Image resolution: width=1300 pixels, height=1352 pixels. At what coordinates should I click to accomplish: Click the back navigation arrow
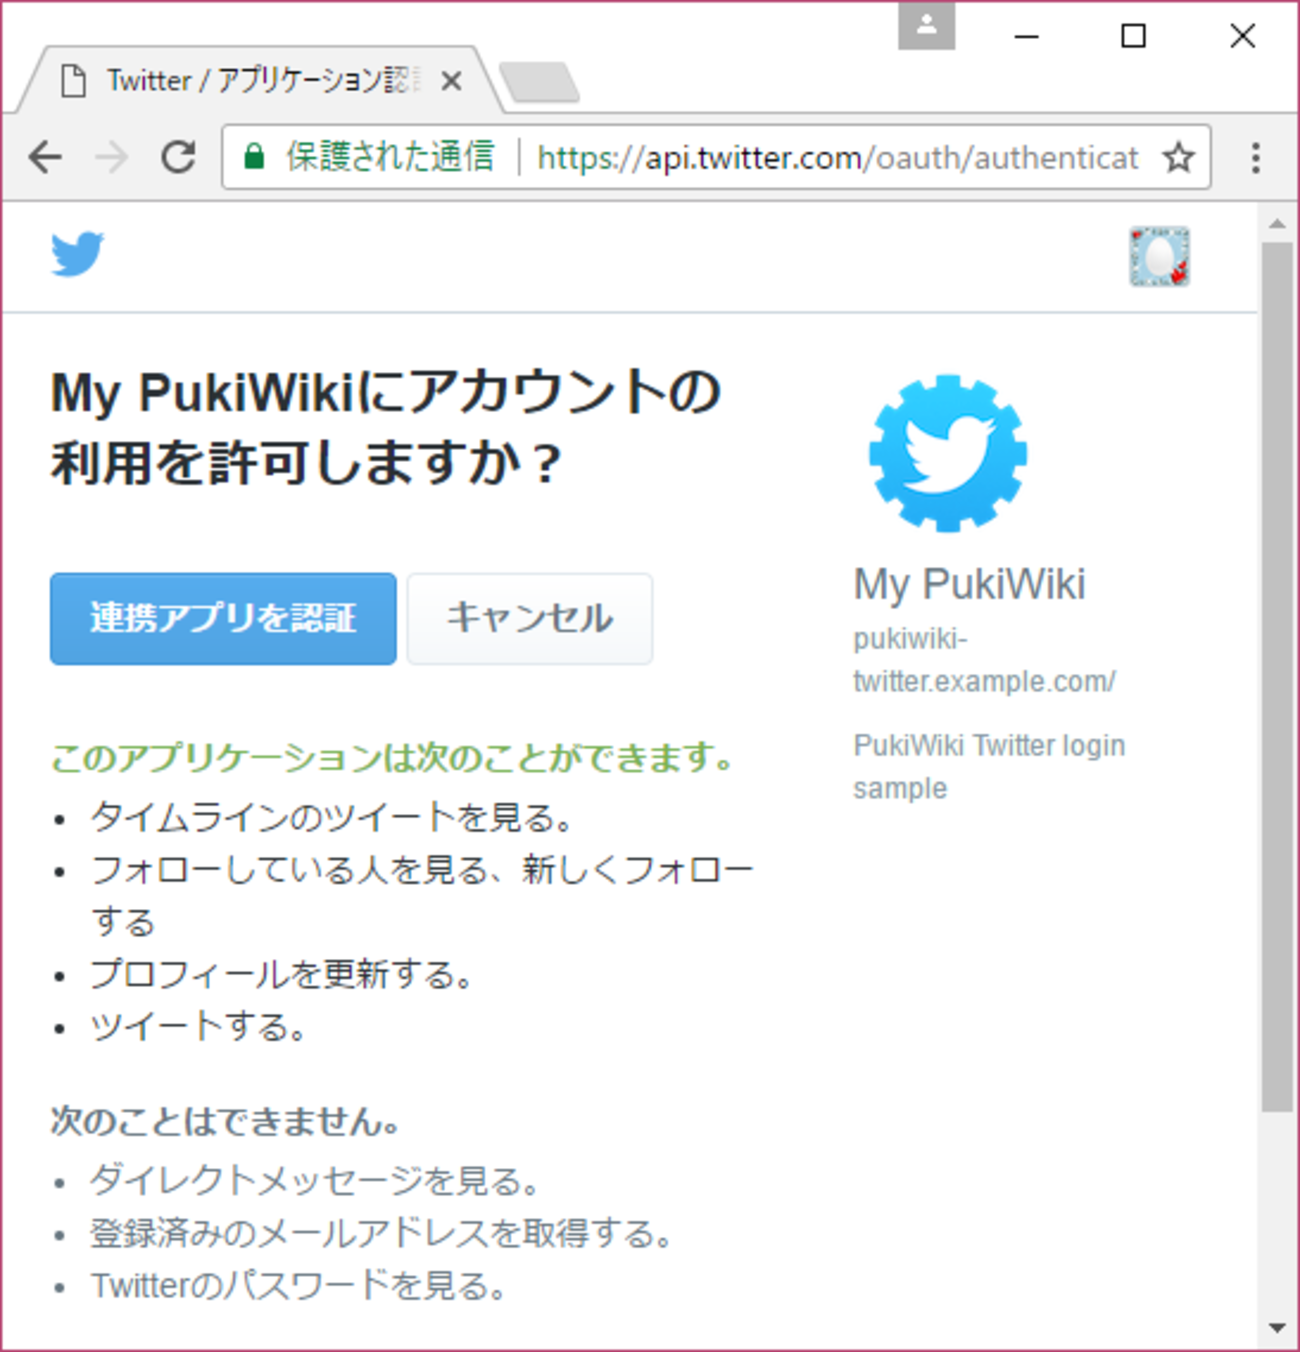pyautogui.click(x=44, y=156)
